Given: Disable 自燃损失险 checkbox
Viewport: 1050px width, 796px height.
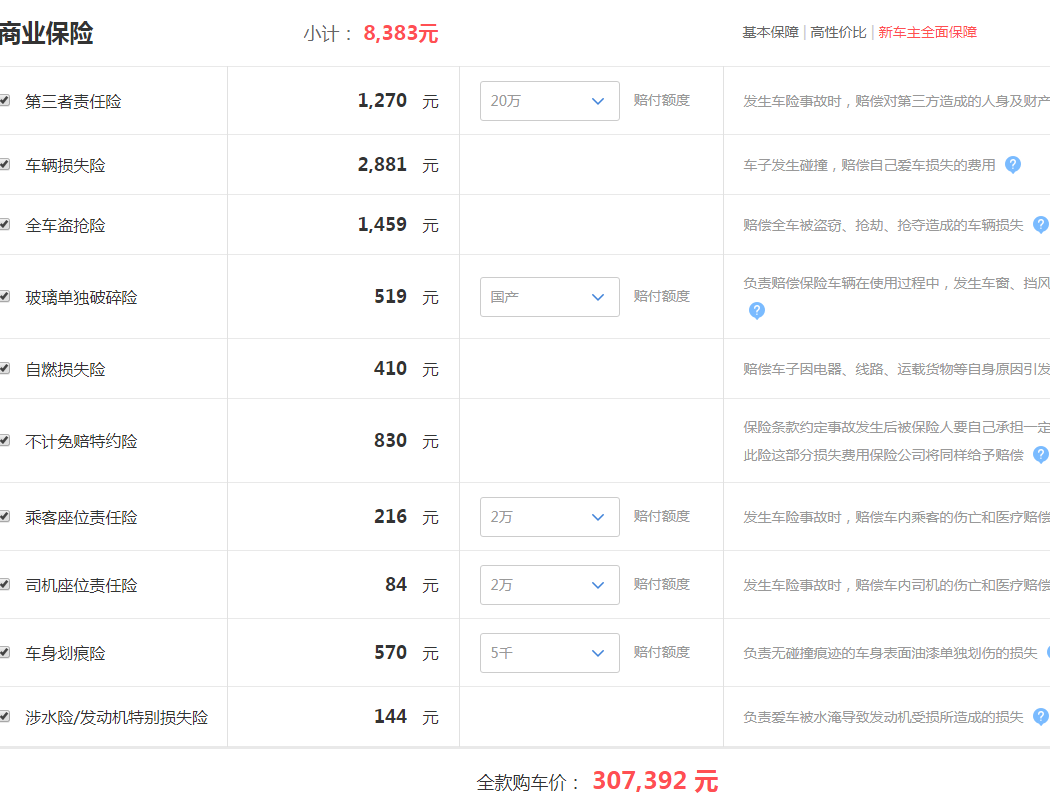Looking at the screenshot, I should [x=5, y=368].
